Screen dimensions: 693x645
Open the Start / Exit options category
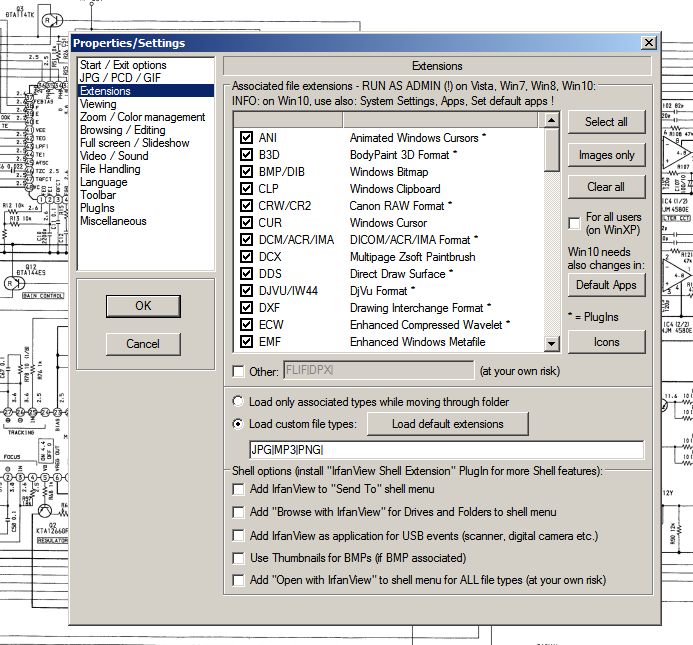click(145, 65)
